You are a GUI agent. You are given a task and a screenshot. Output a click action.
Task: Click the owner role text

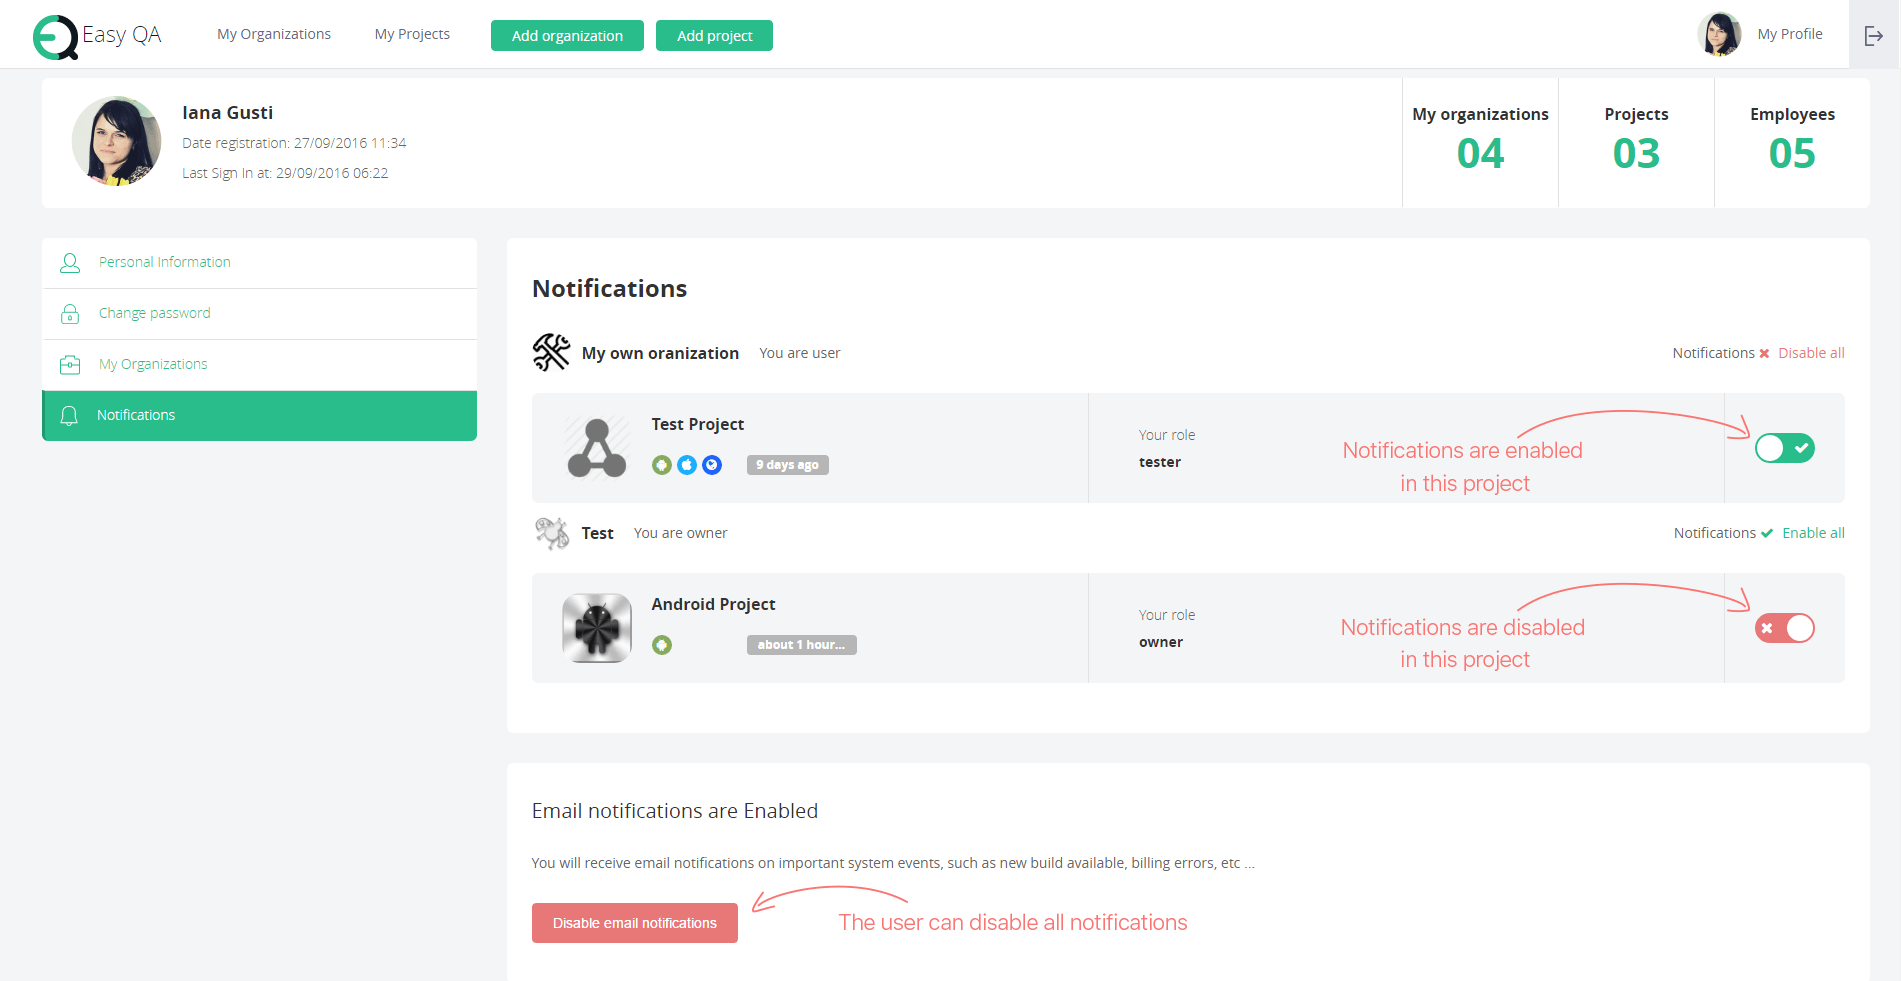(x=1161, y=642)
